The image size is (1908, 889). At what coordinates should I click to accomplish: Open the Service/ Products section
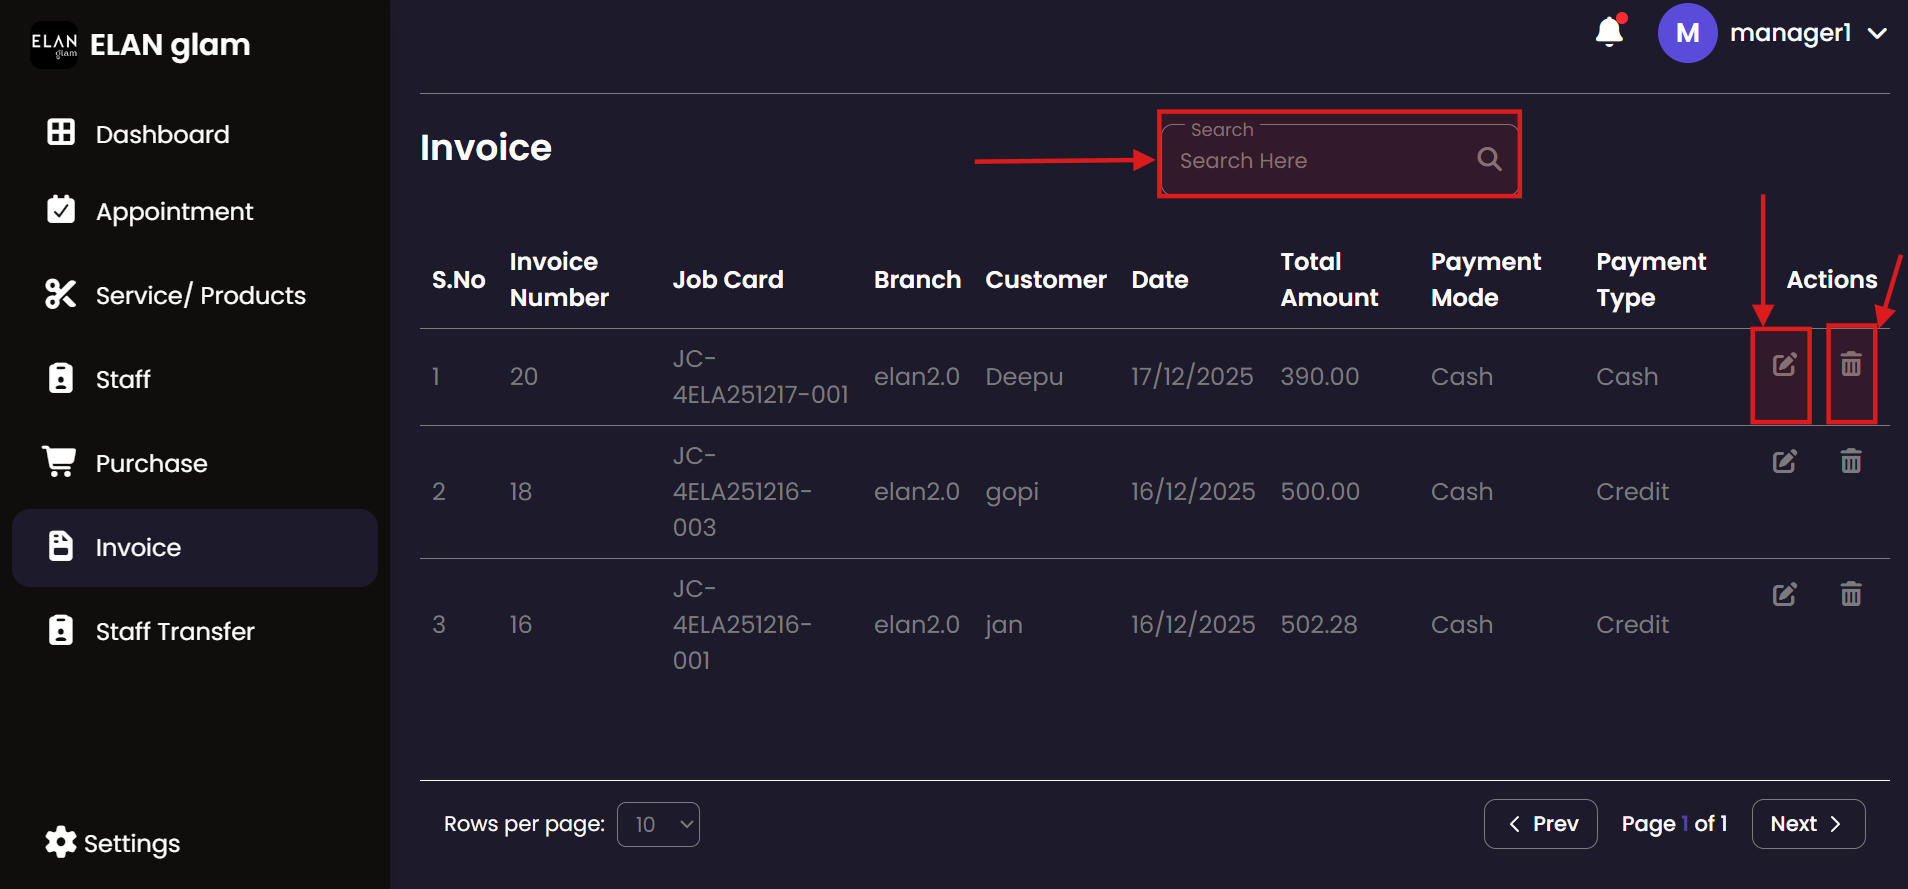coord(200,296)
